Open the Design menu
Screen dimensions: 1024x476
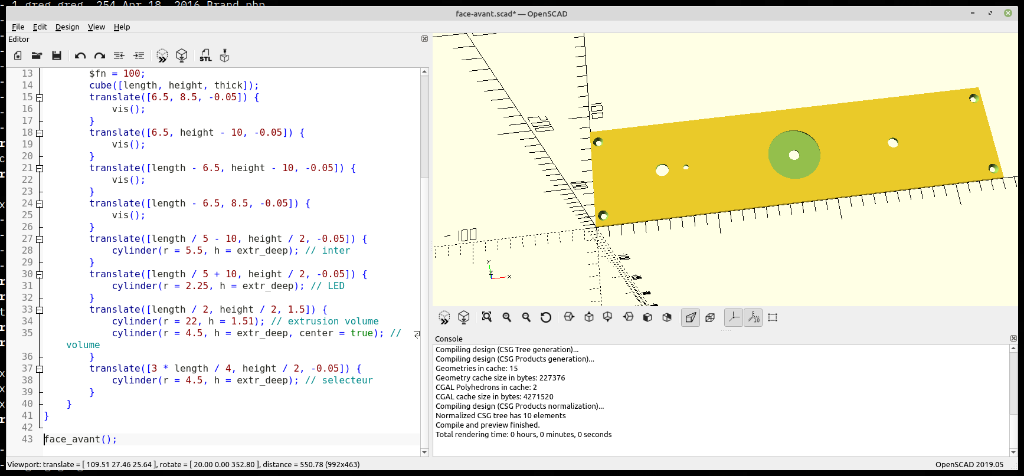pos(67,27)
